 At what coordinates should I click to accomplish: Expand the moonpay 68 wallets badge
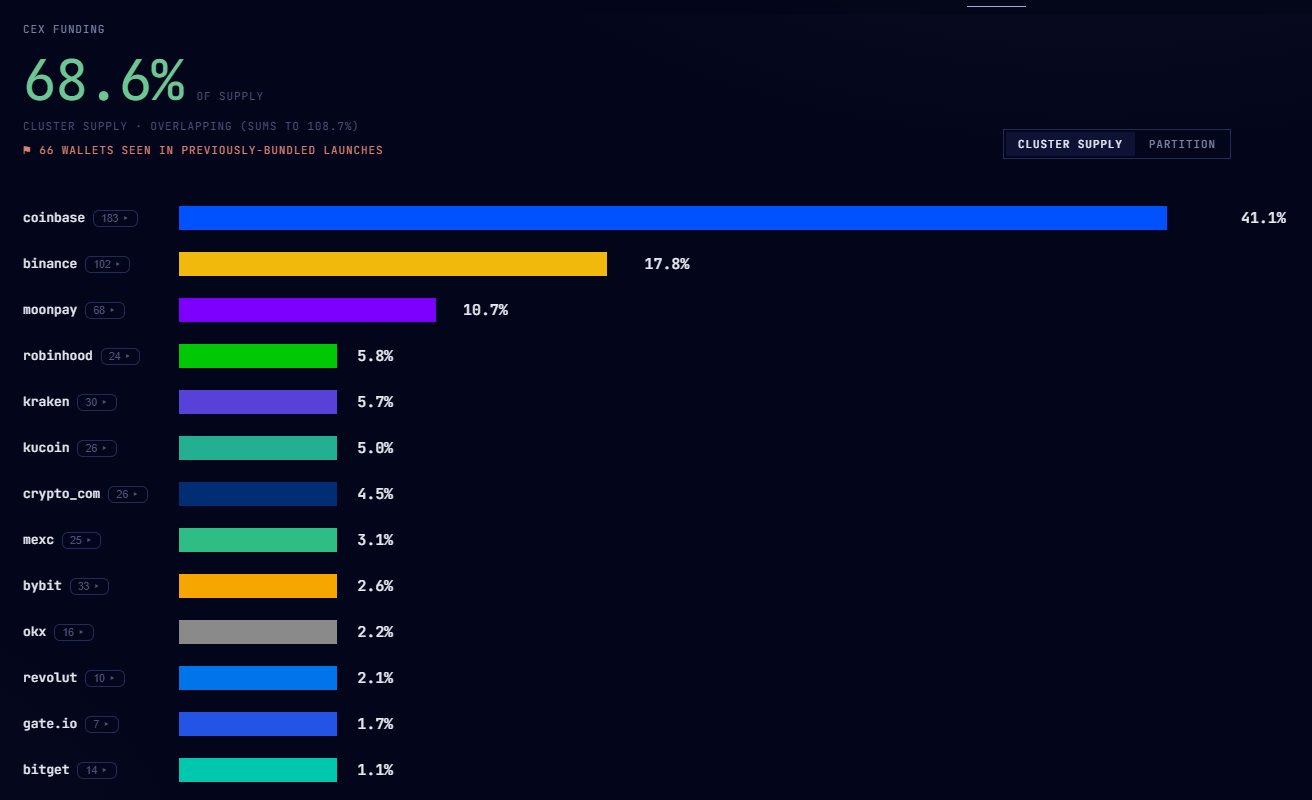click(105, 310)
